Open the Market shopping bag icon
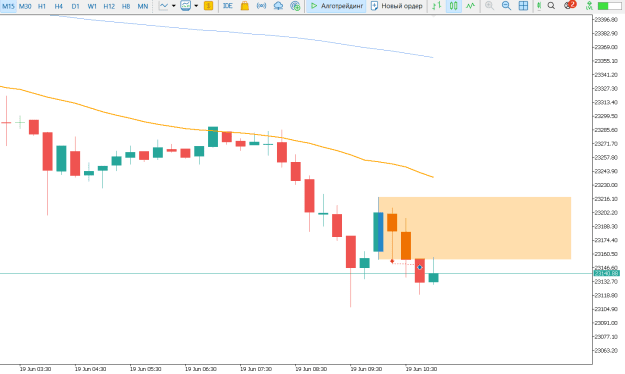Screen dimensions: 625x374 [245, 6]
